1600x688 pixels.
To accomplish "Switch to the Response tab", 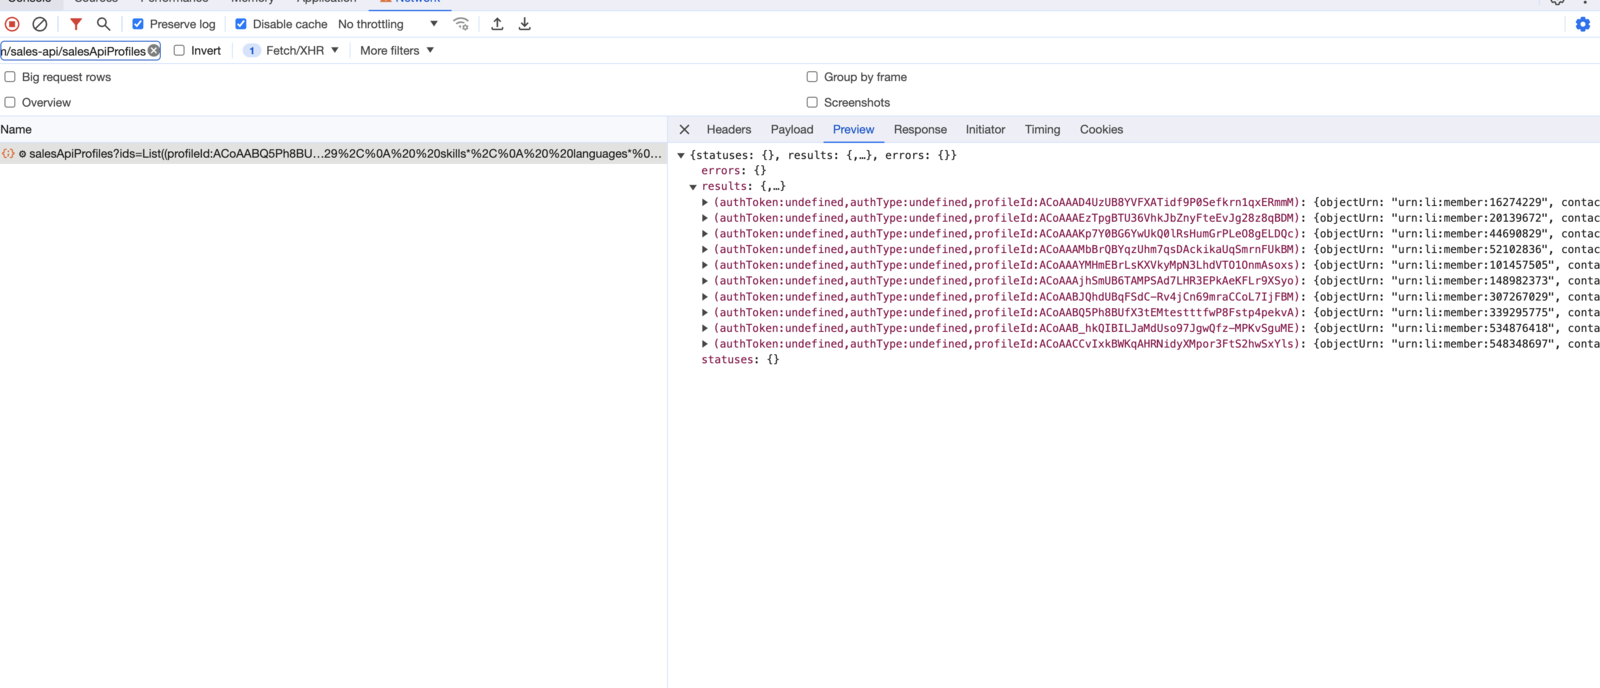I will click(x=920, y=130).
